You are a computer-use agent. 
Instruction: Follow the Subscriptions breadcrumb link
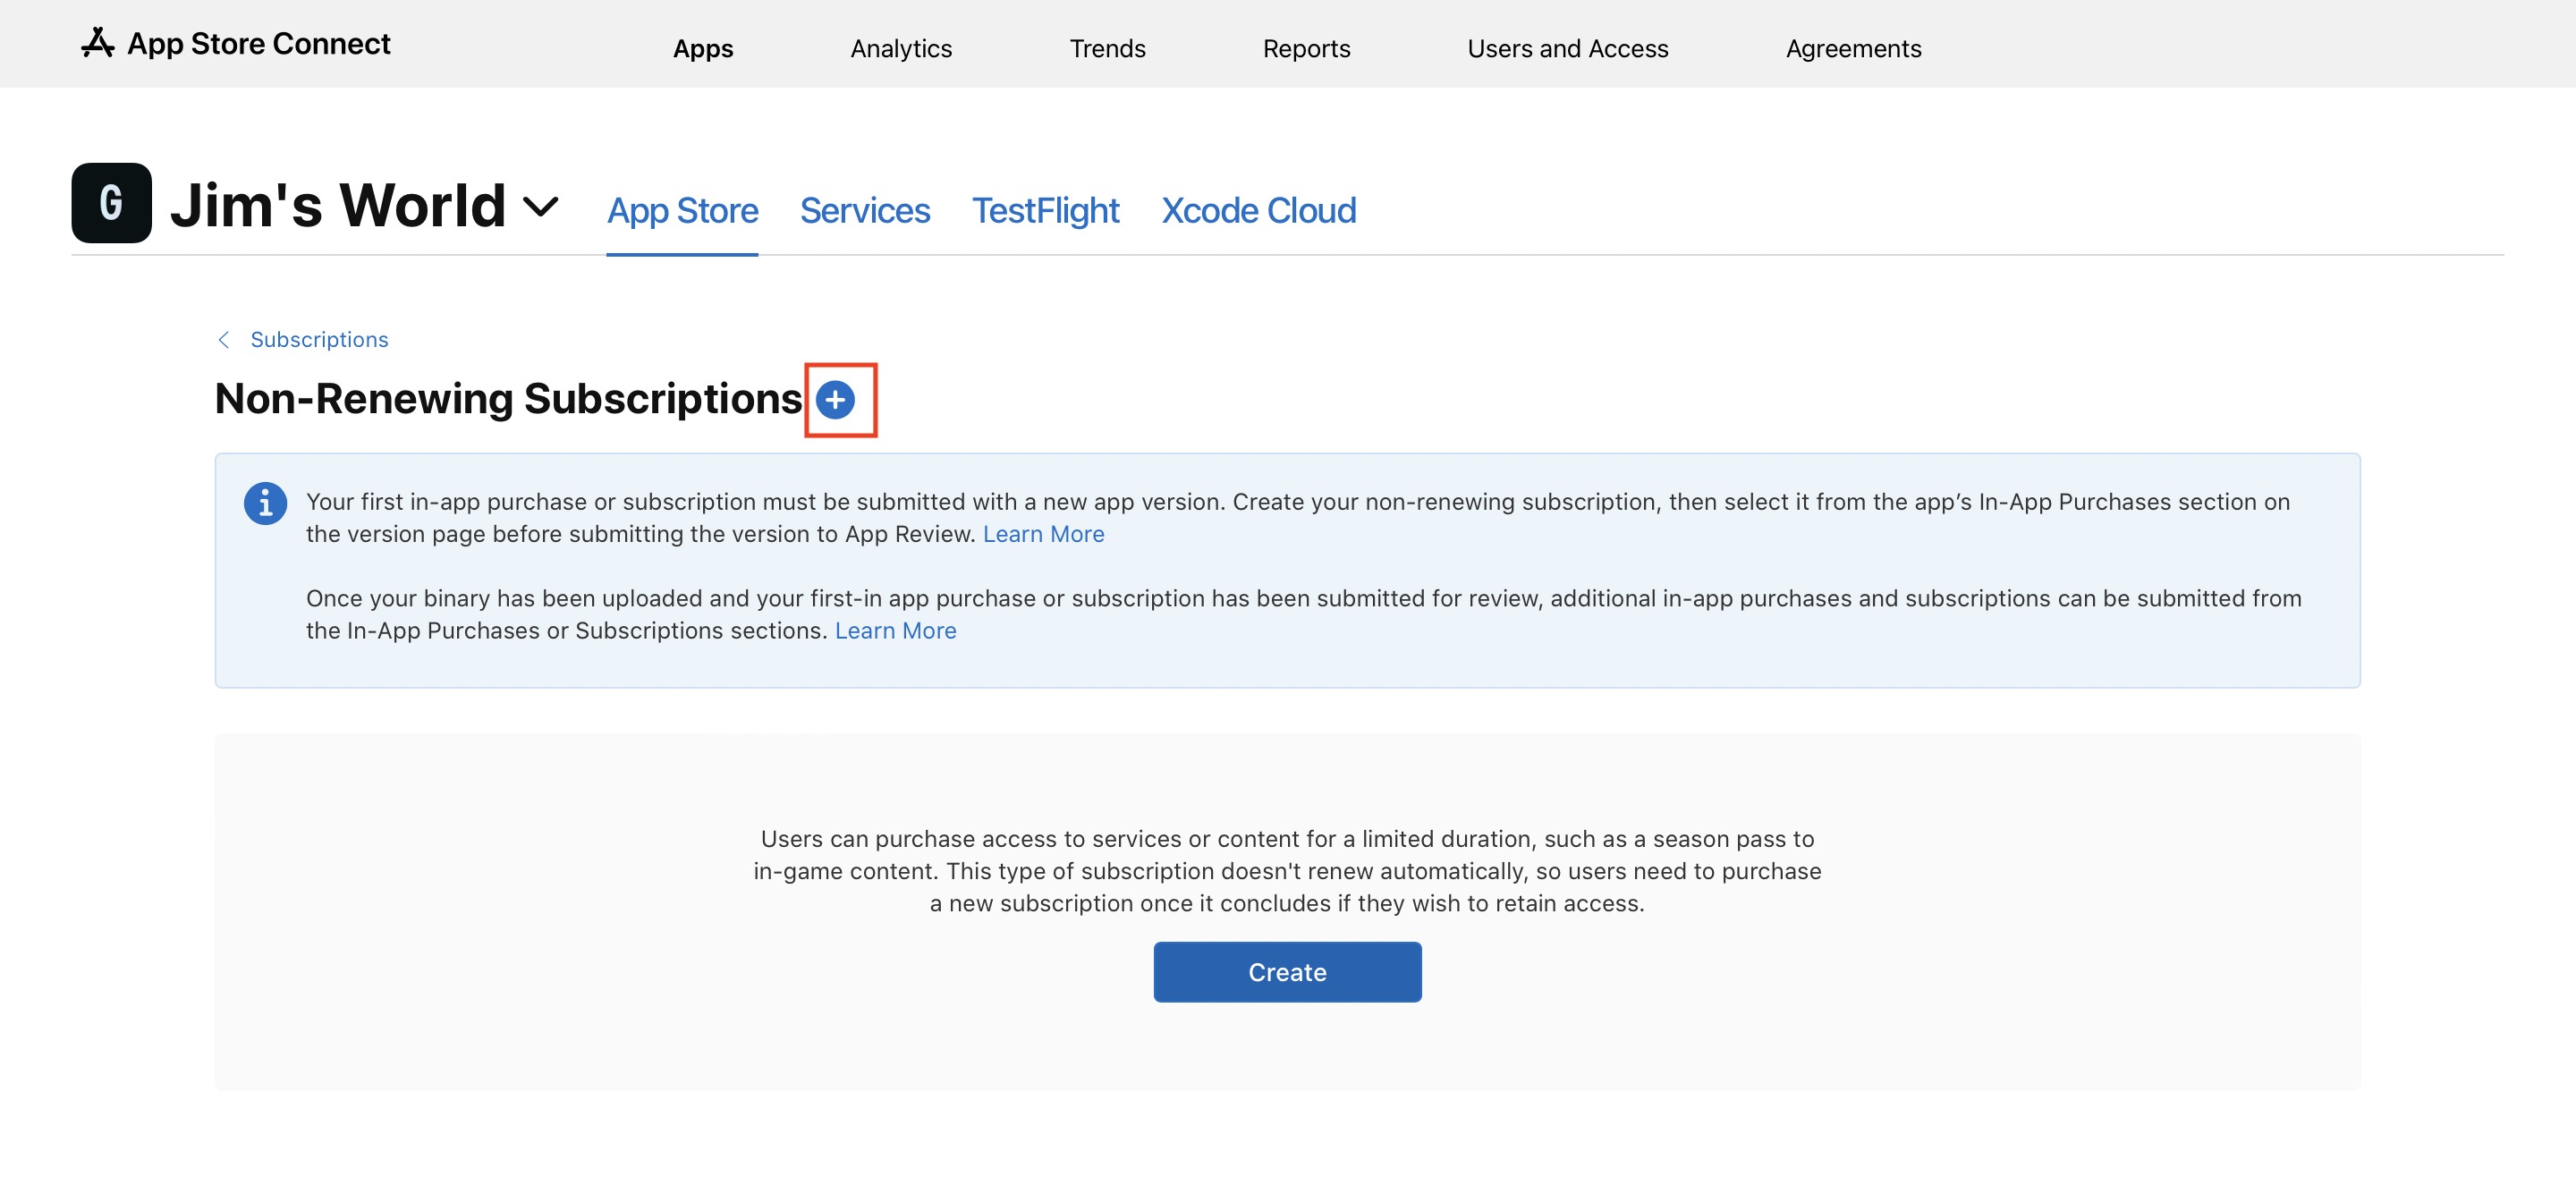tap(319, 340)
